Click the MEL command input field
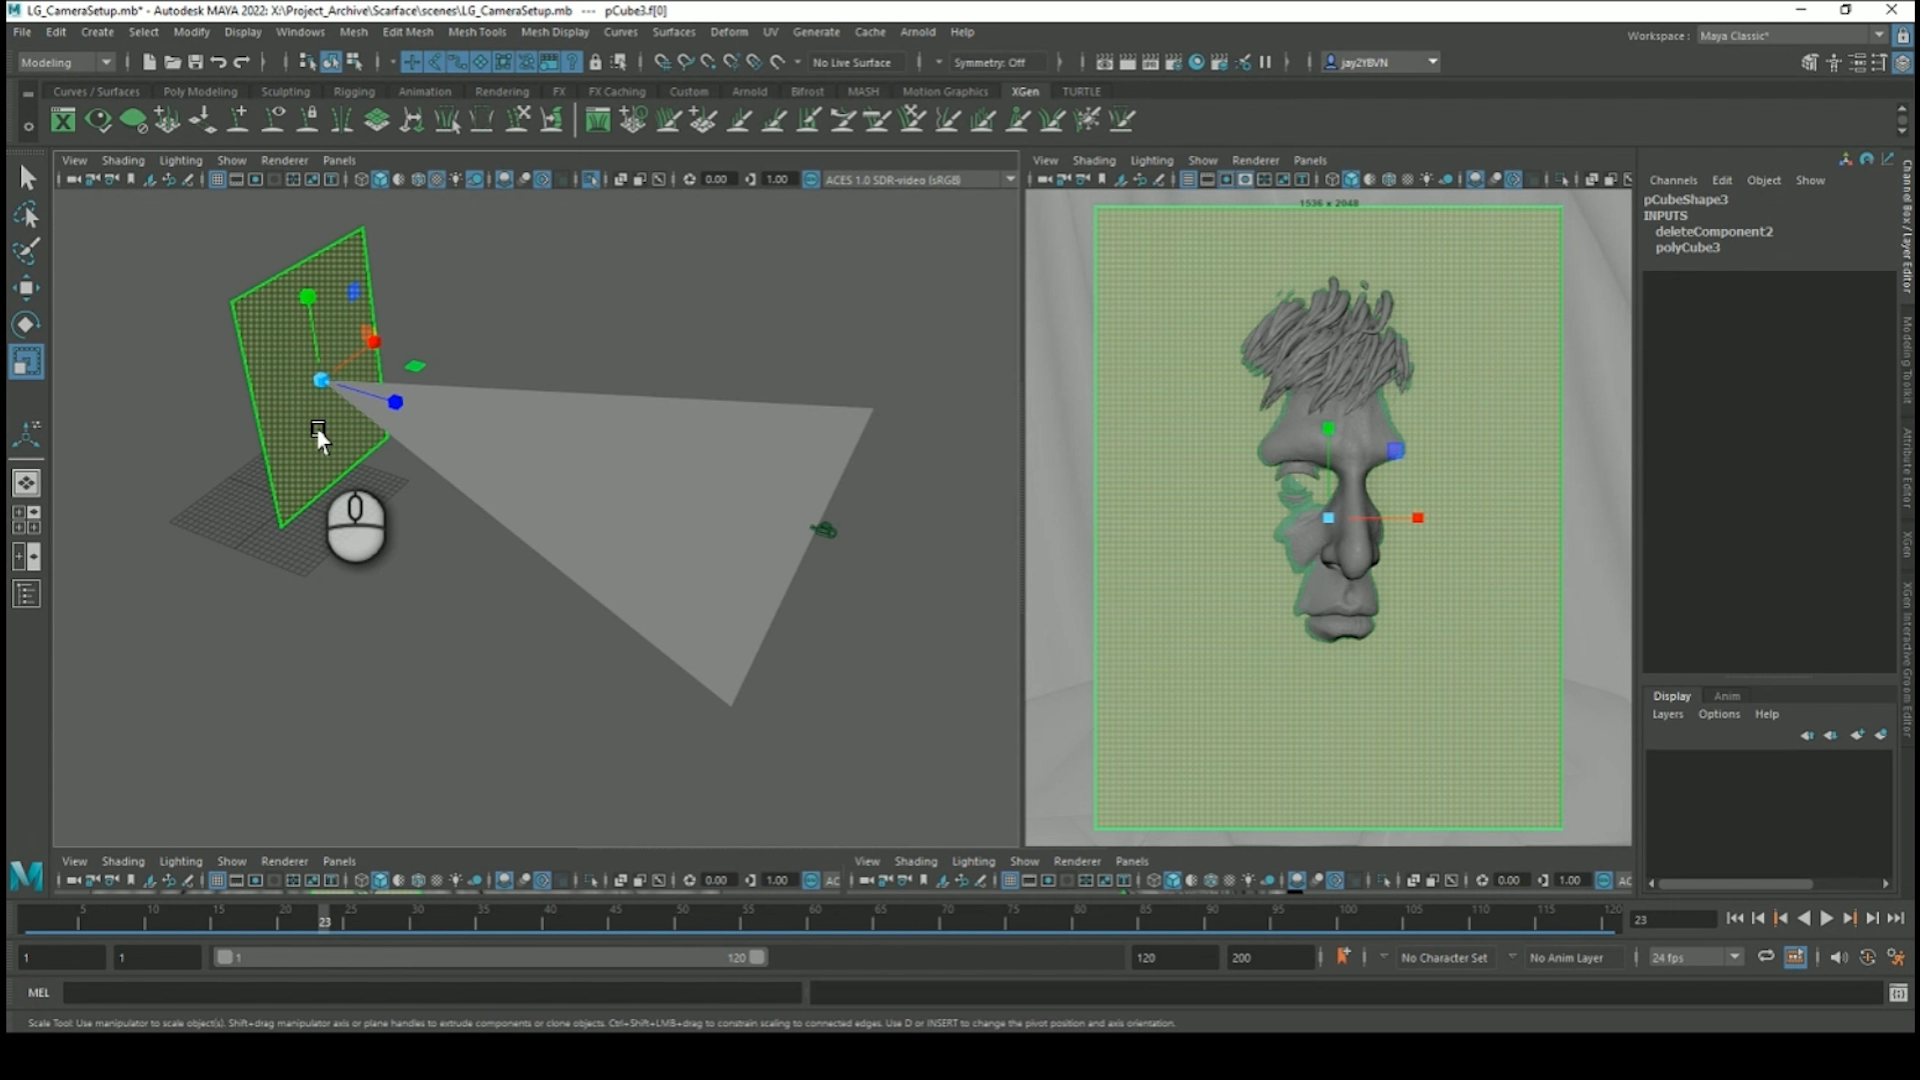 pos(432,992)
